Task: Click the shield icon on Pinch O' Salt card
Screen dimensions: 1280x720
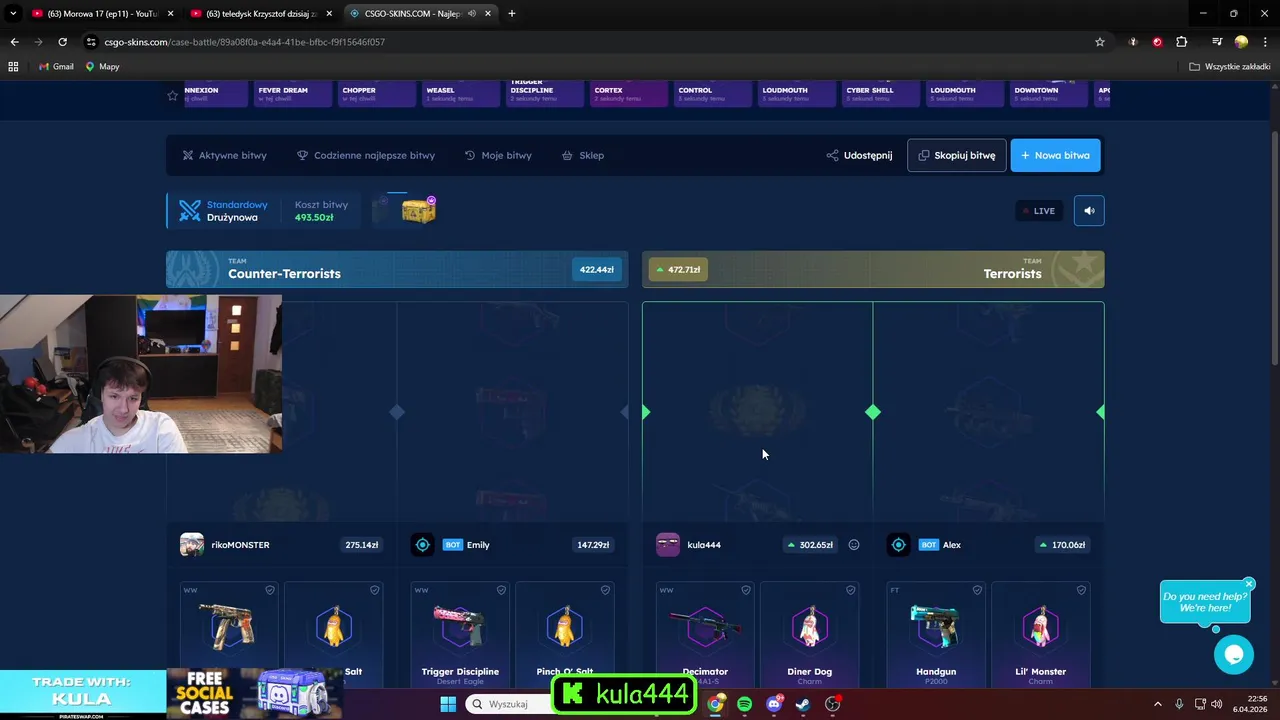Action: 605,590
